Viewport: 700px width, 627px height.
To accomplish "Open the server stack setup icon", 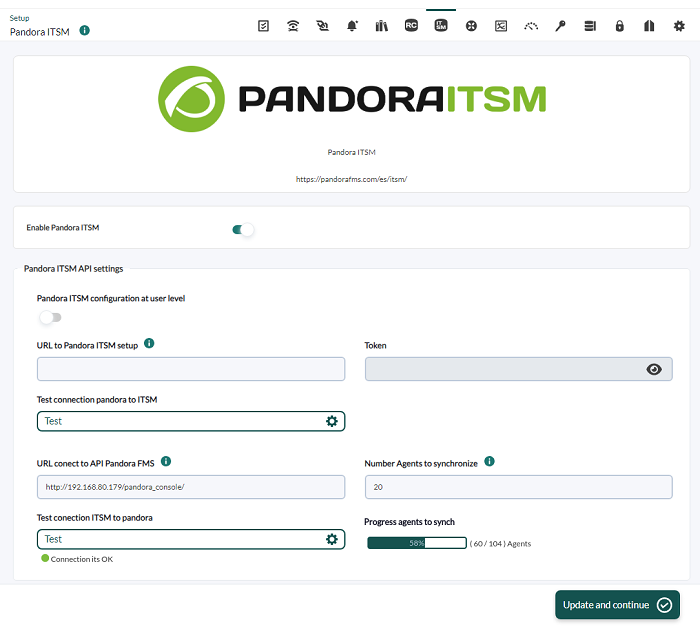I will pos(590,26).
